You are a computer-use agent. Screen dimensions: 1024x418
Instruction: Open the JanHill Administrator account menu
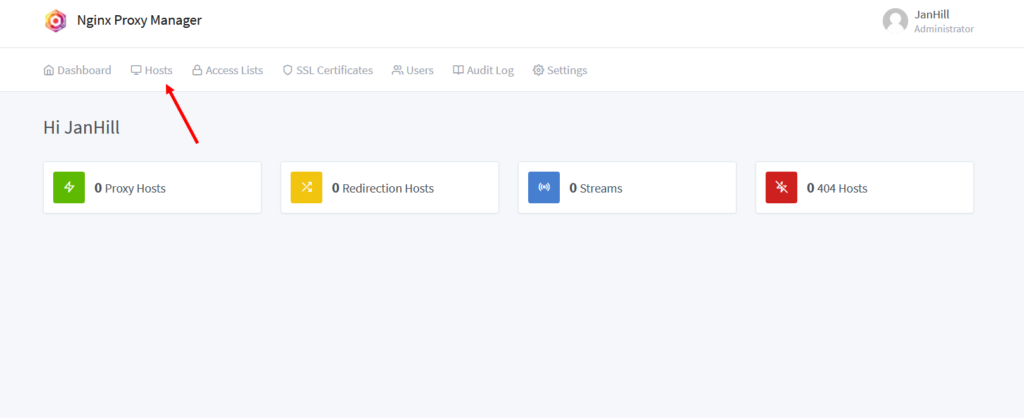pyautogui.click(x=928, y=21)
